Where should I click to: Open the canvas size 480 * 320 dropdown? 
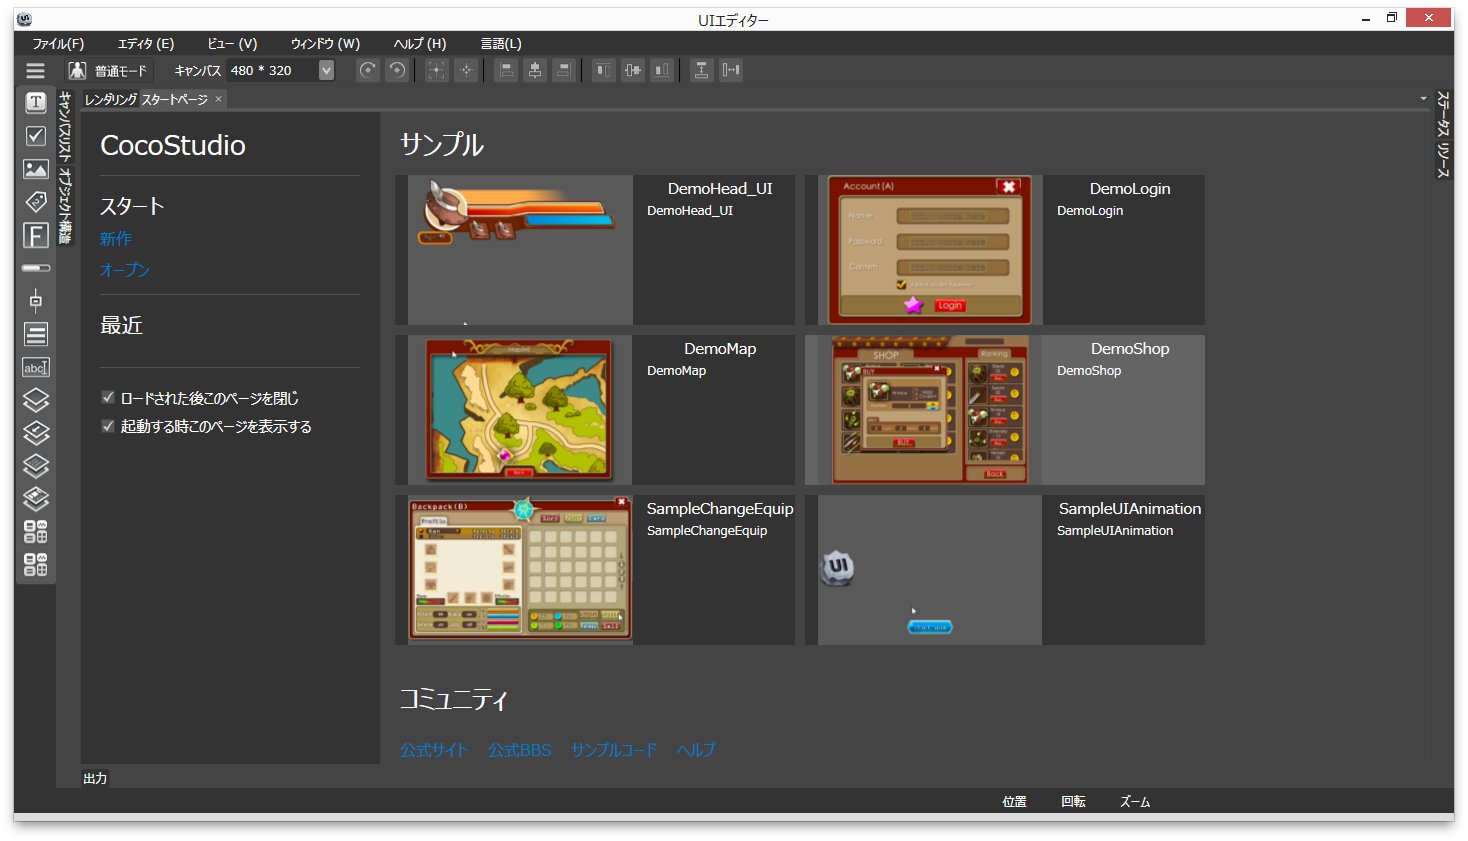coord(324,70)
